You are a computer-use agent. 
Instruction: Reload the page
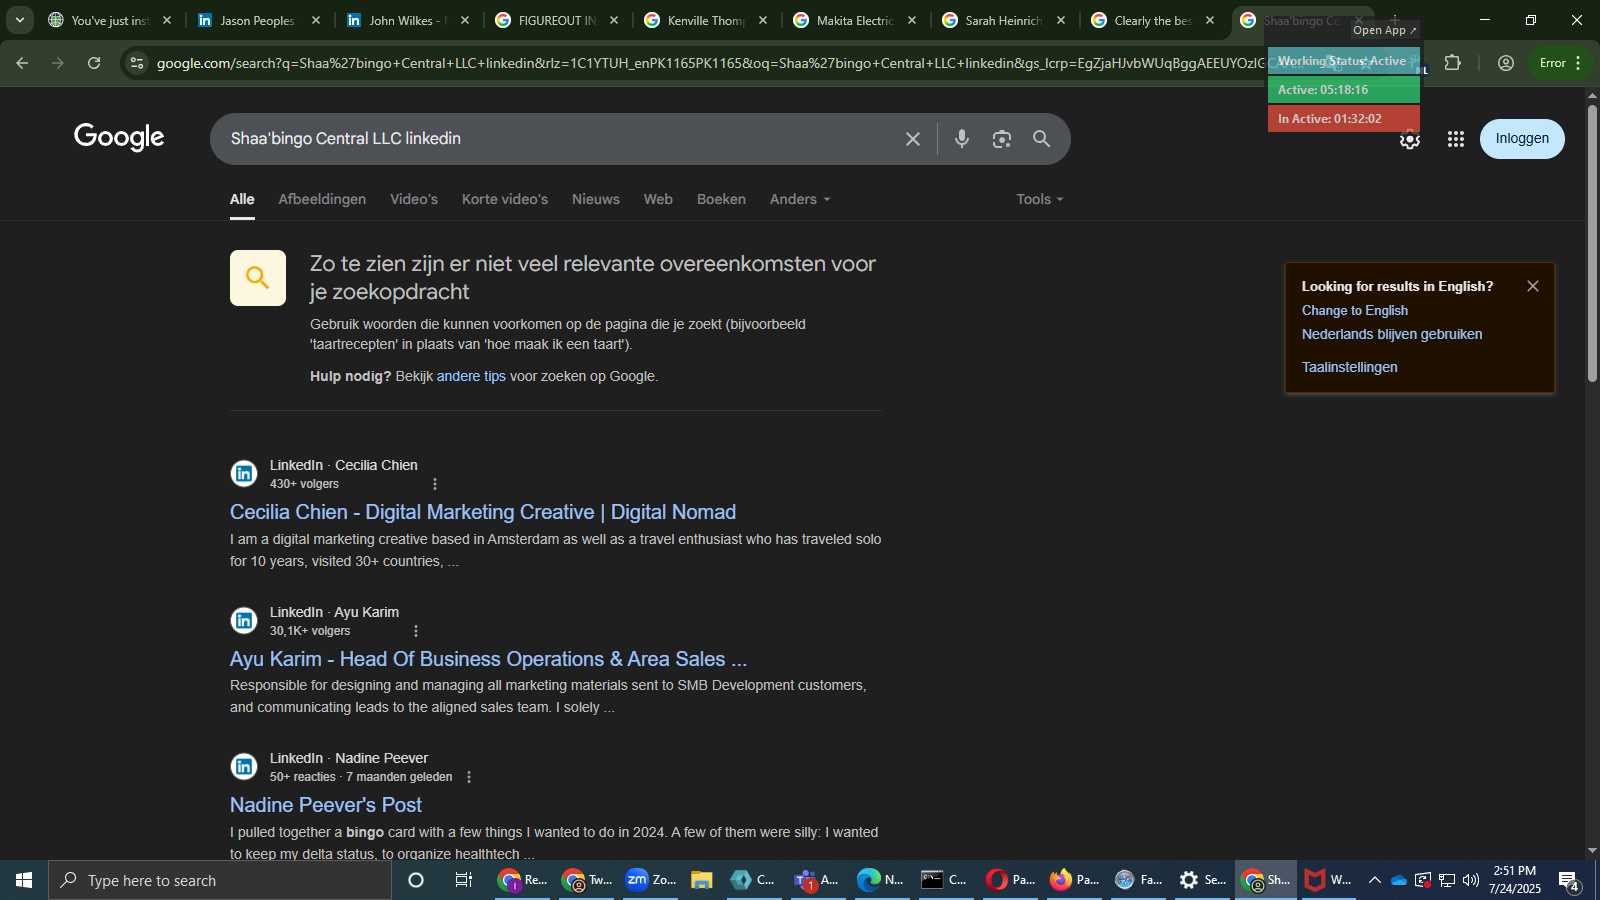click(94, 63)
